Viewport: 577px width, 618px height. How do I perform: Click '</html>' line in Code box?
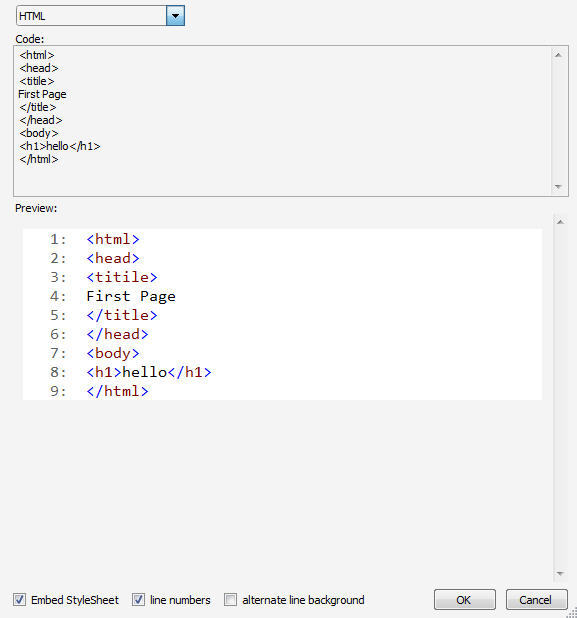pyautogui.click(x=39, y=159)
